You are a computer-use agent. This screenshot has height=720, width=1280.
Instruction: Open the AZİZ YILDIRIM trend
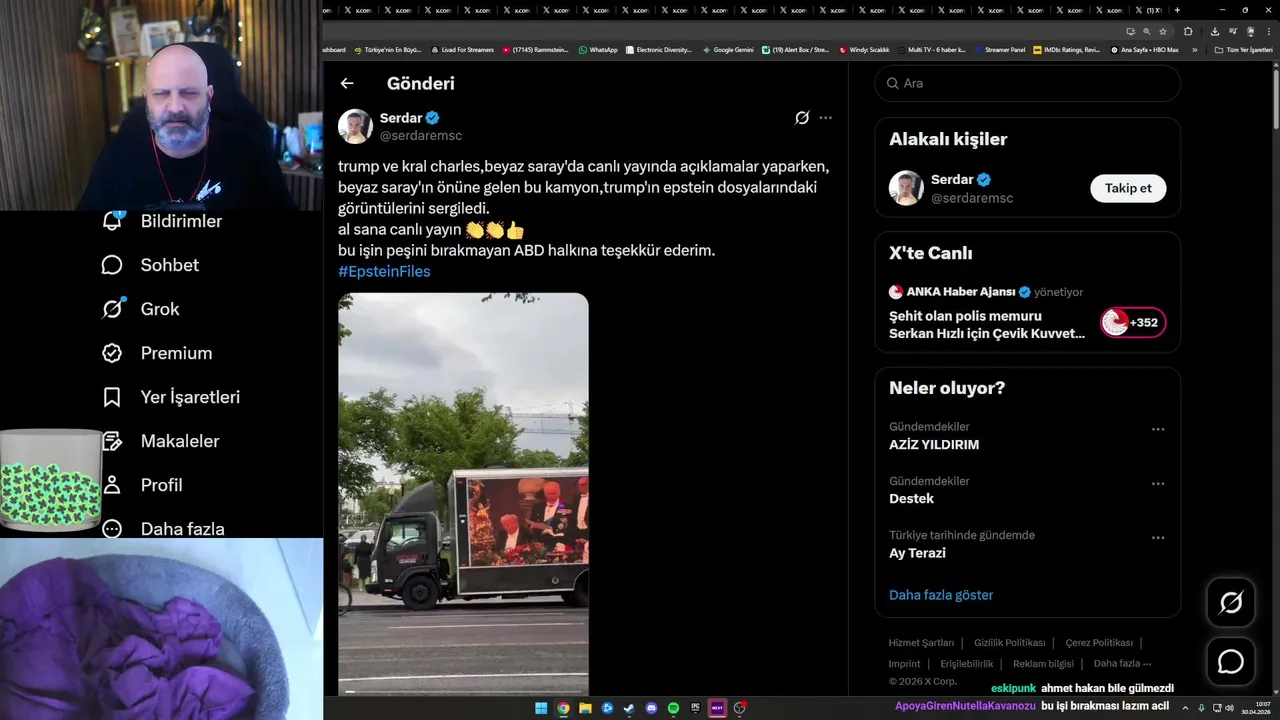pos(934,445)
